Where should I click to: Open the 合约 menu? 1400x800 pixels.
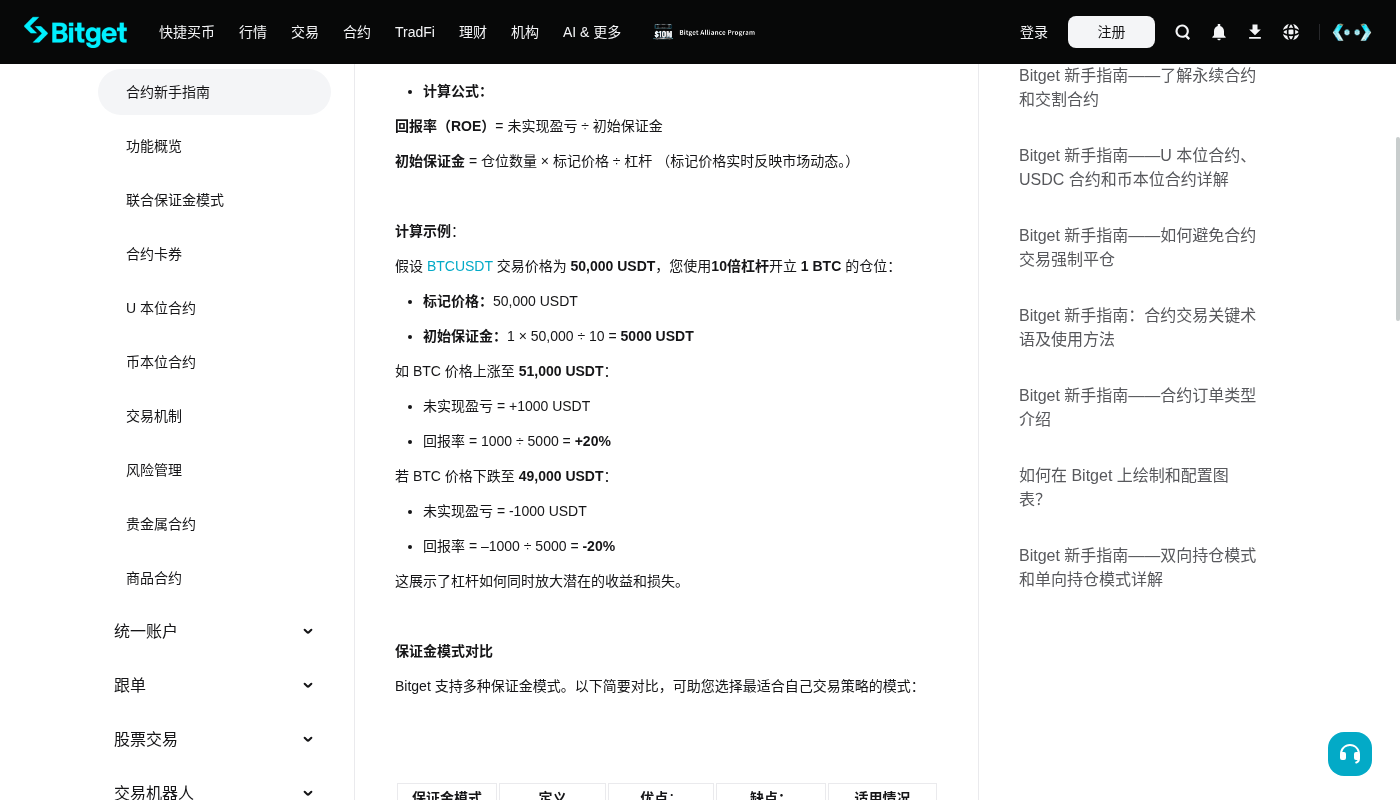(x=357, y=32)
